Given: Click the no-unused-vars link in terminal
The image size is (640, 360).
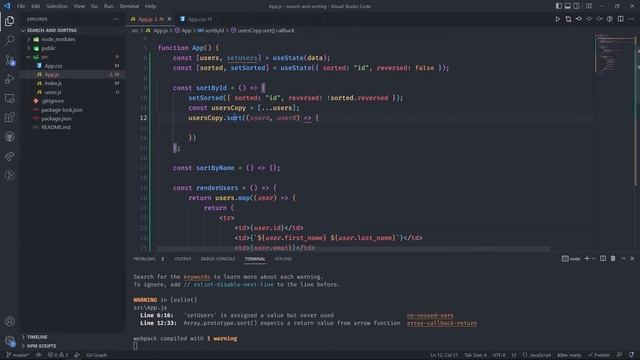Looking at the screenshot, I should click(430, 315).
